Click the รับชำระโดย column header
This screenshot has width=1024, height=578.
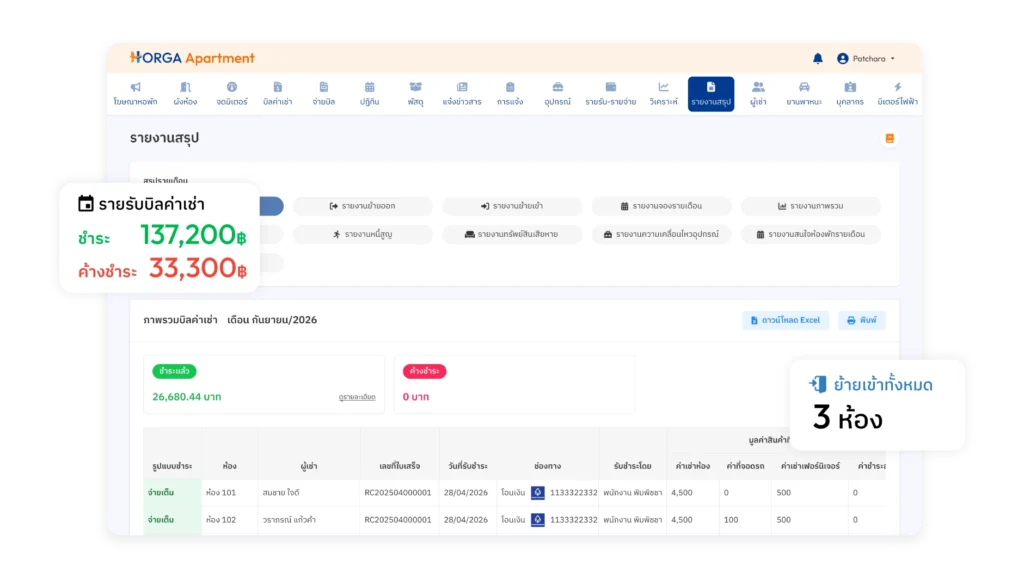point(633,466)
